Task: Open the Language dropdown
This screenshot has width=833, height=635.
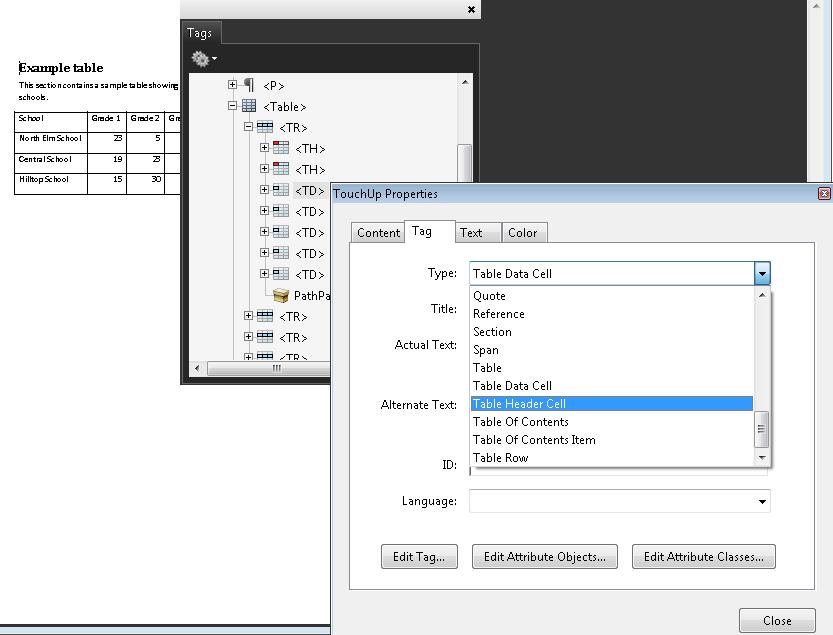Action: coord(762,500)
